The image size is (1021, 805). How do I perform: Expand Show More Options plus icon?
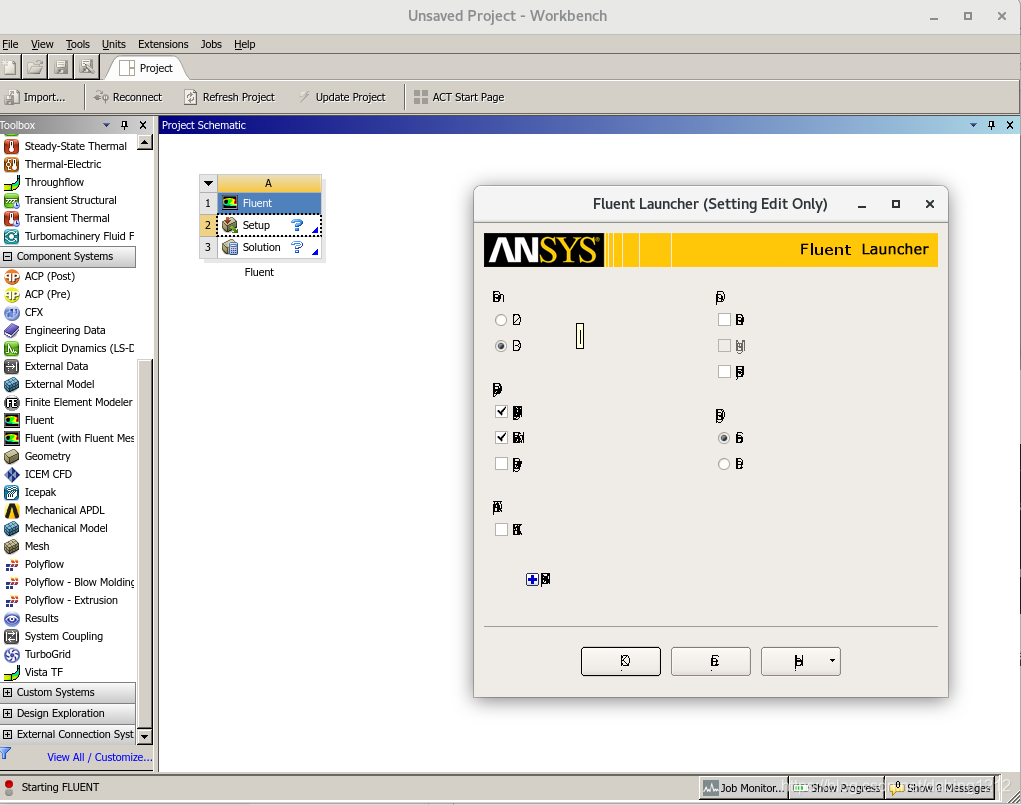coord(532,579)
